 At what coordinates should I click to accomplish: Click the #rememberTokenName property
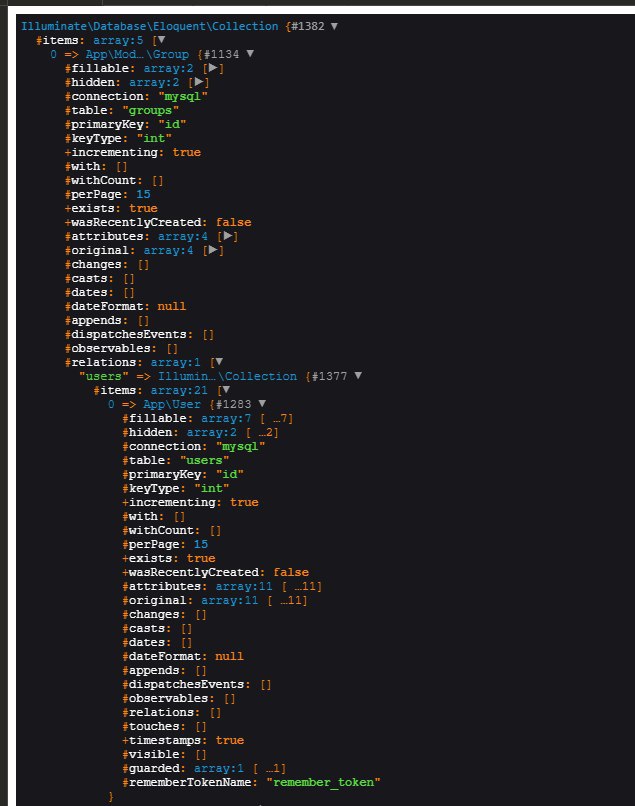point(190,782)
